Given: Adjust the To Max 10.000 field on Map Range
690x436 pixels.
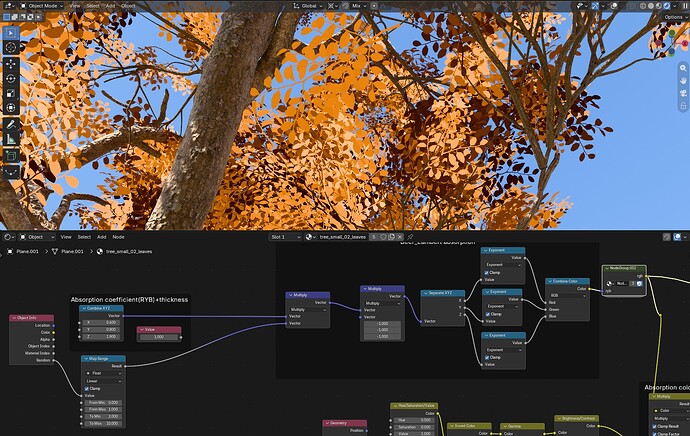Looking at the screenshot, I should point(103,423).
